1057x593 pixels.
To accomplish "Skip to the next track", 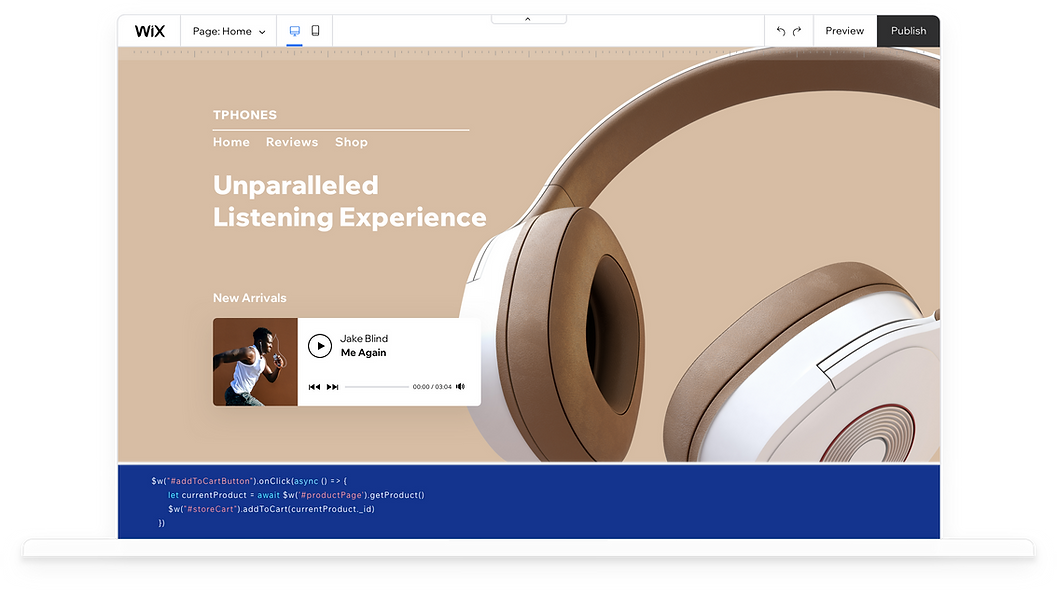I will pyautogui.click(x=331, y=386).
